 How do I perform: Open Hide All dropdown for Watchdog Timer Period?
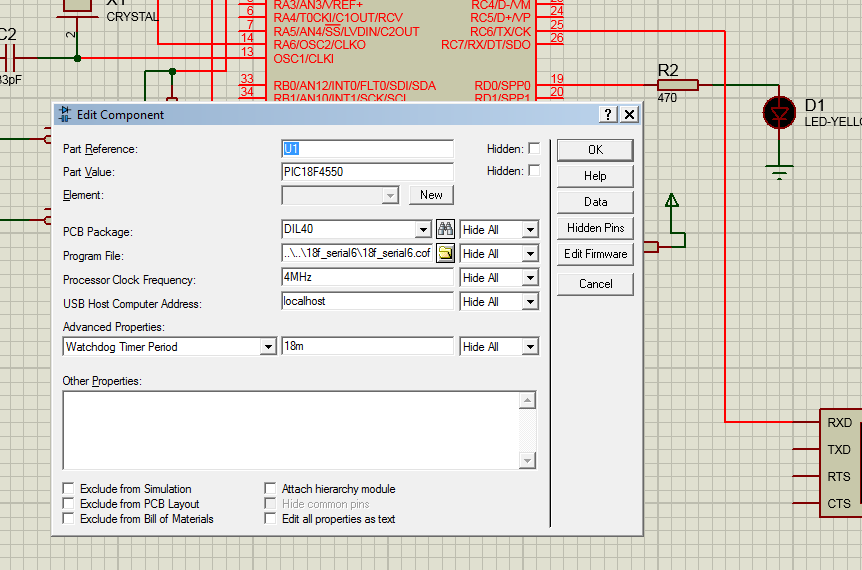click(x=530, y=346)
